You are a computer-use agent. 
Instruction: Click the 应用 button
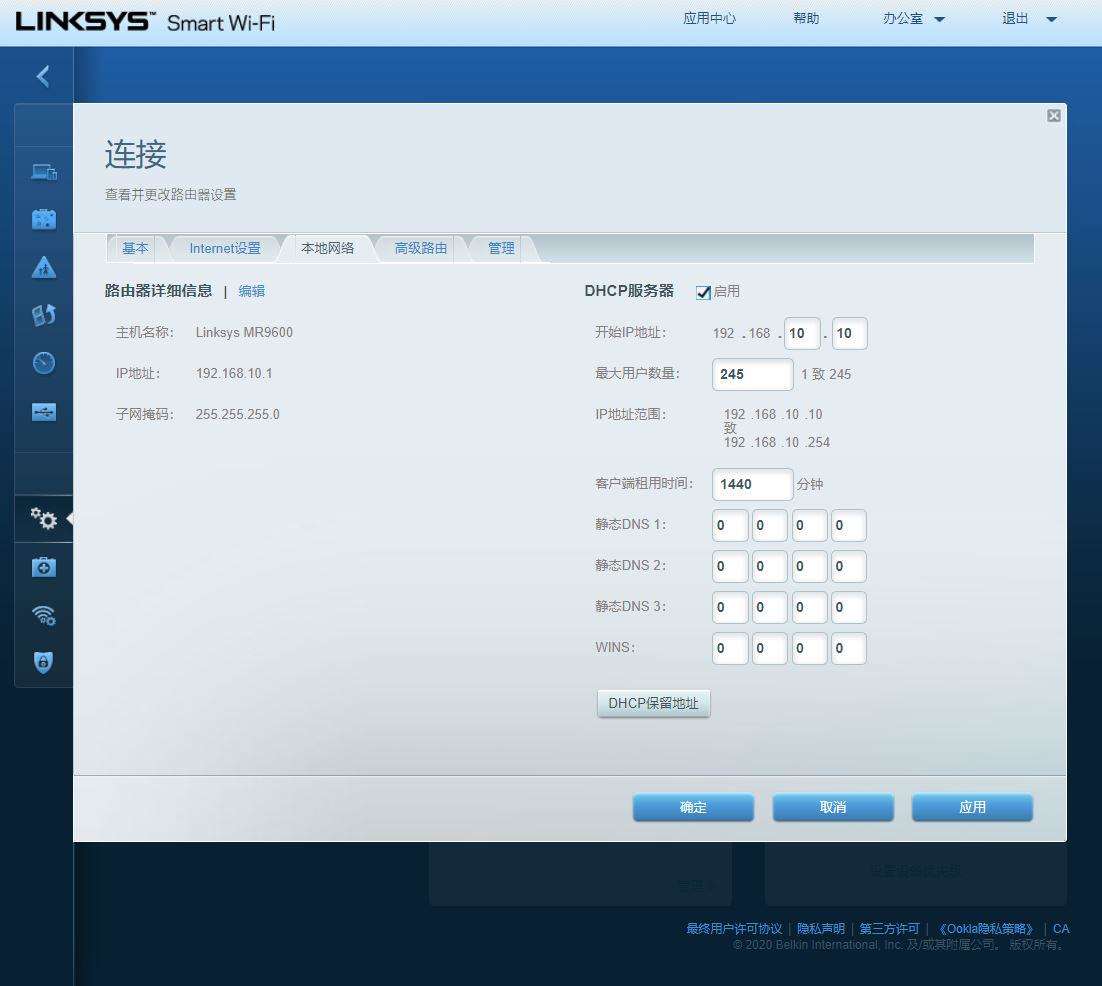click(x=972, y=807)
